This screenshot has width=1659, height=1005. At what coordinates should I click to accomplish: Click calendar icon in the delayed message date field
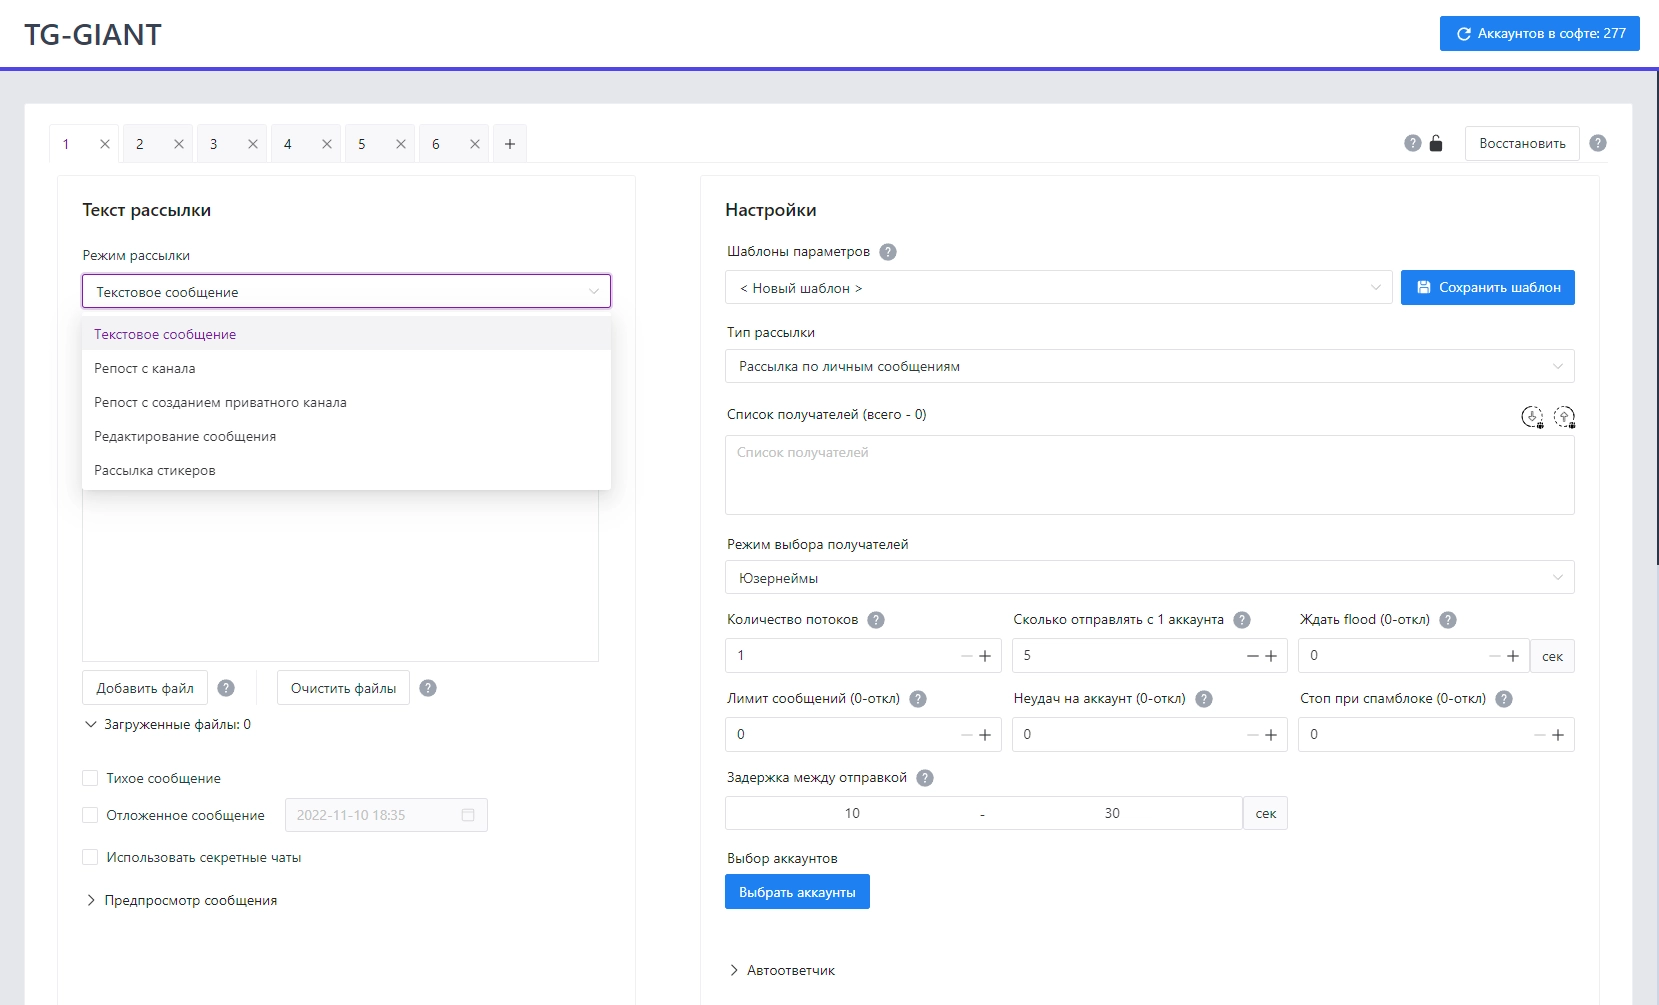click(x=468, y=815)
